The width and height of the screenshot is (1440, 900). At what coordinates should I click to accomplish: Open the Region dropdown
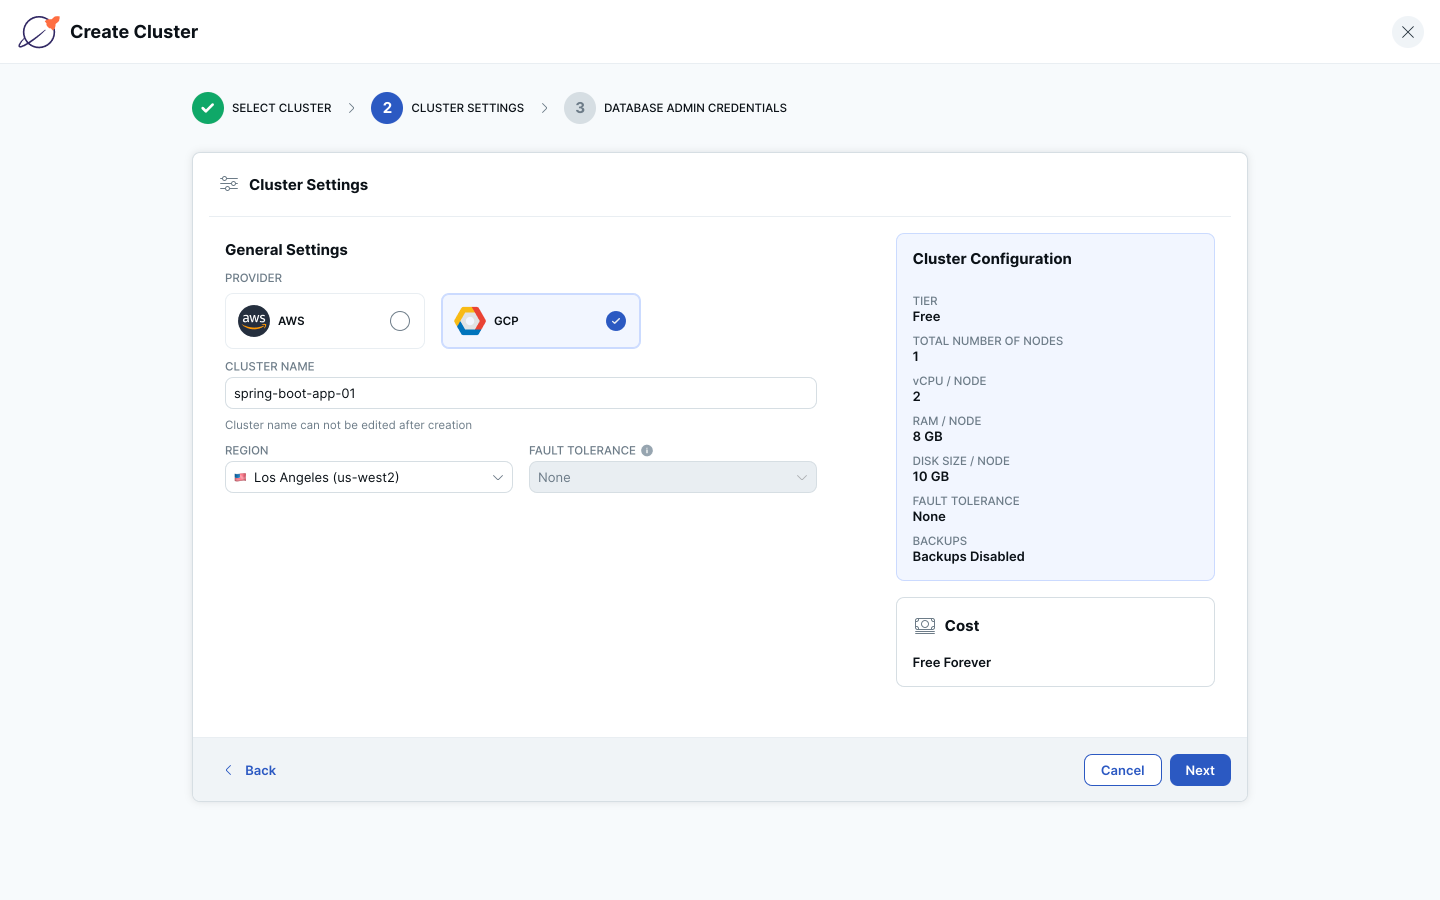pos(368,477)
